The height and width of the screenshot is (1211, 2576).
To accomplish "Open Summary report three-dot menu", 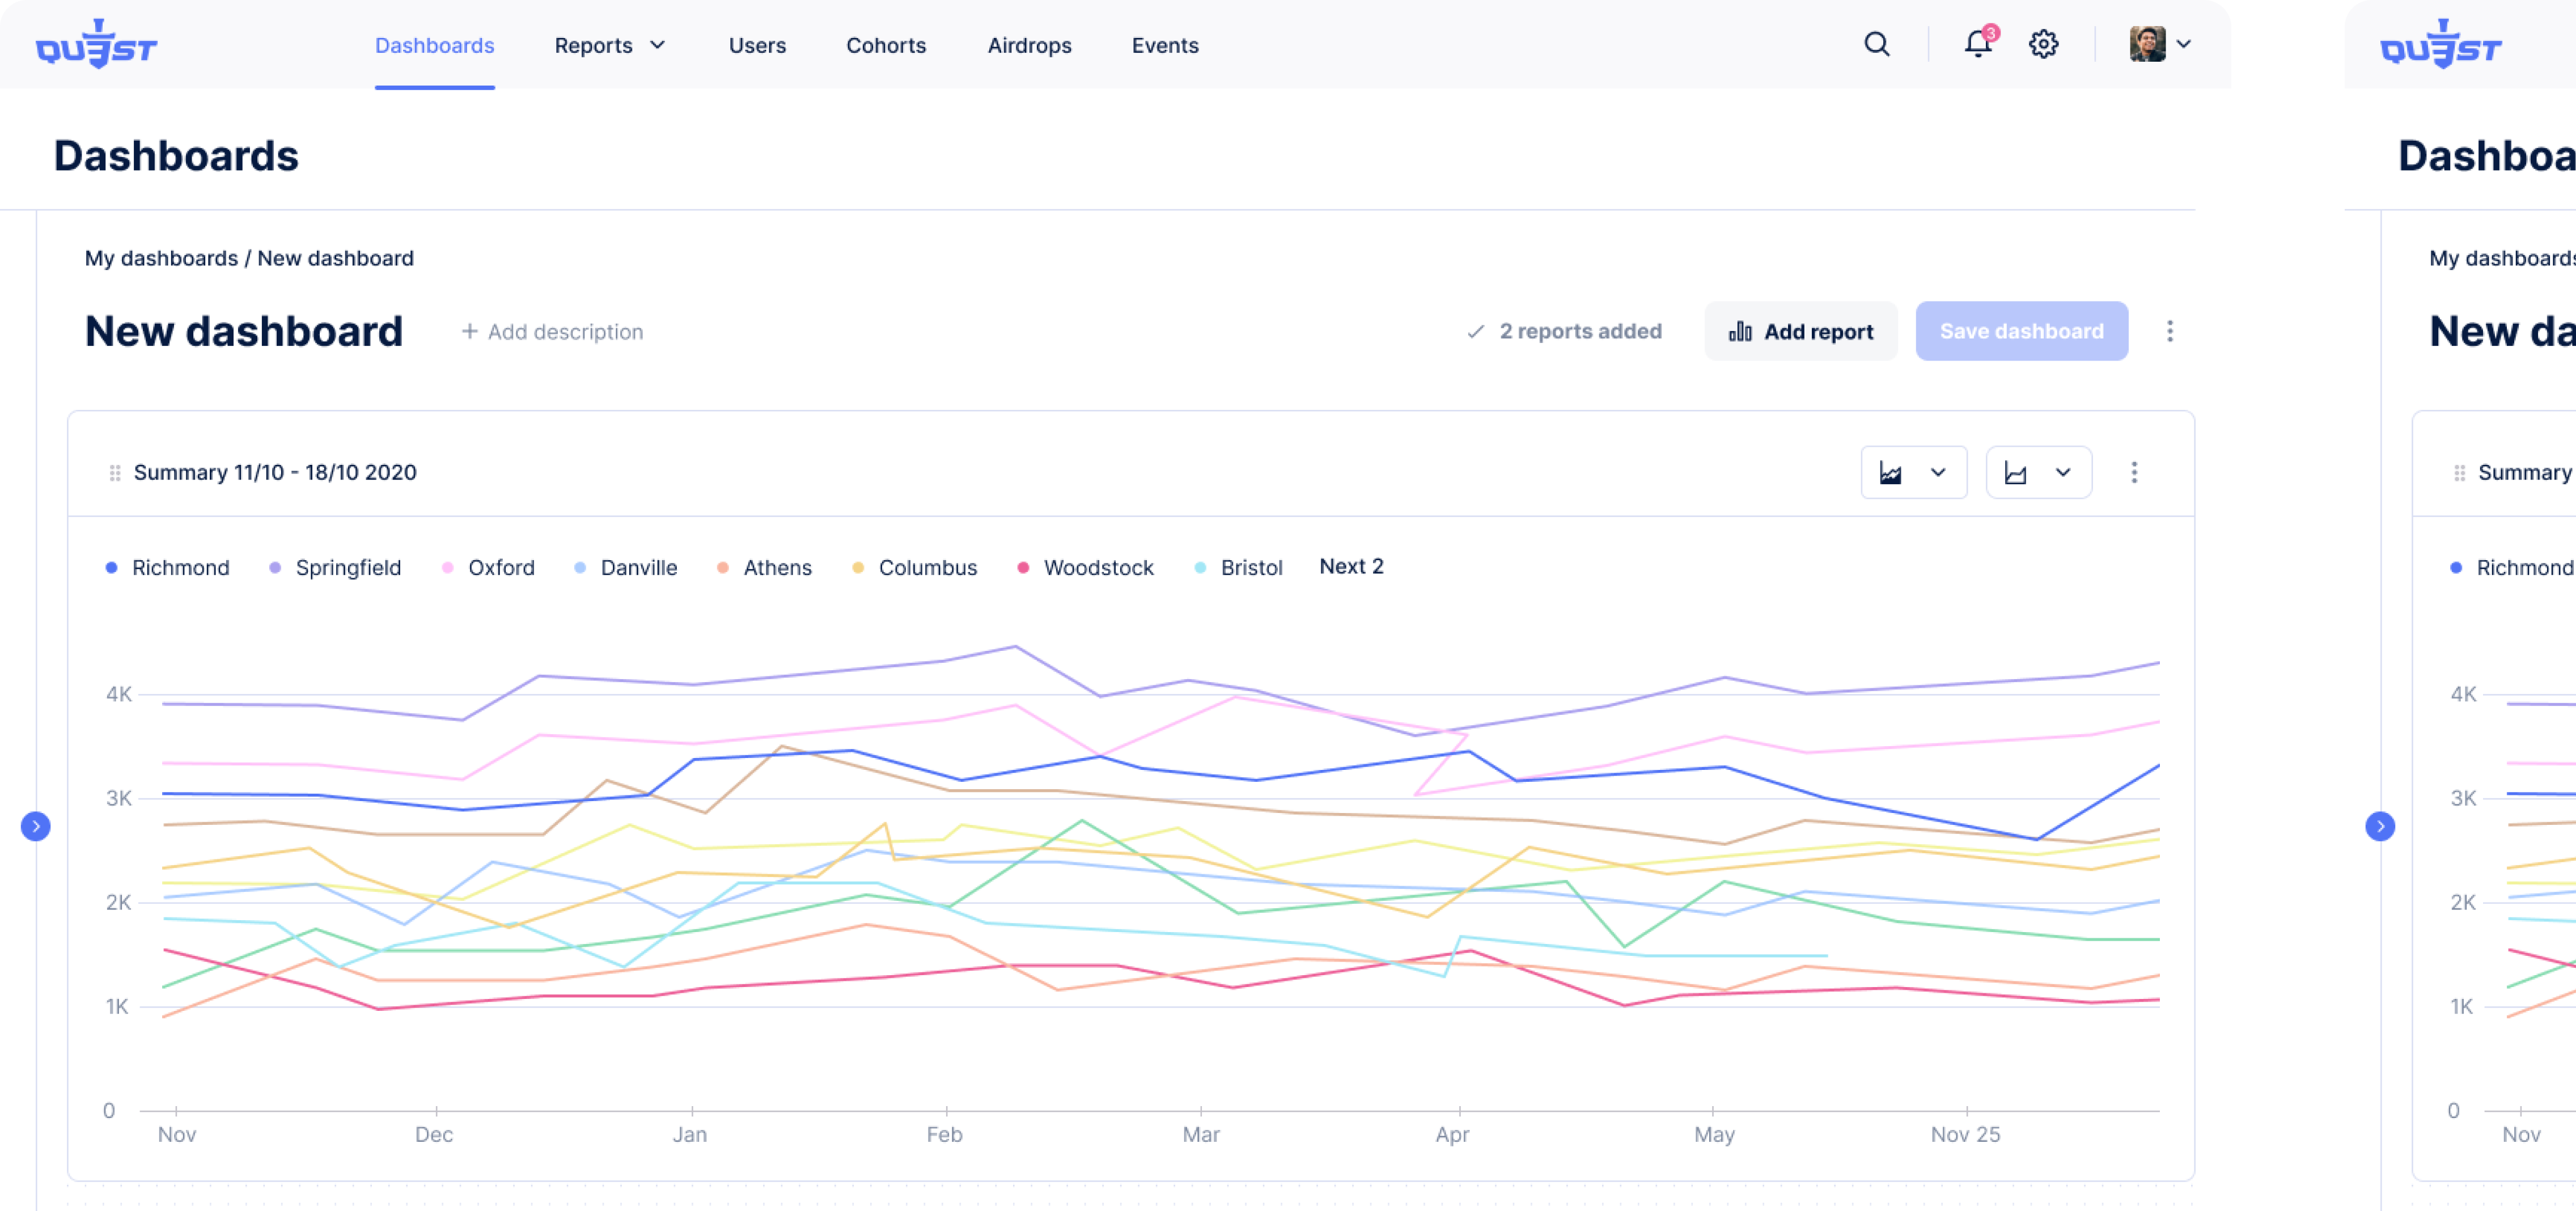I will (2133, 472).
